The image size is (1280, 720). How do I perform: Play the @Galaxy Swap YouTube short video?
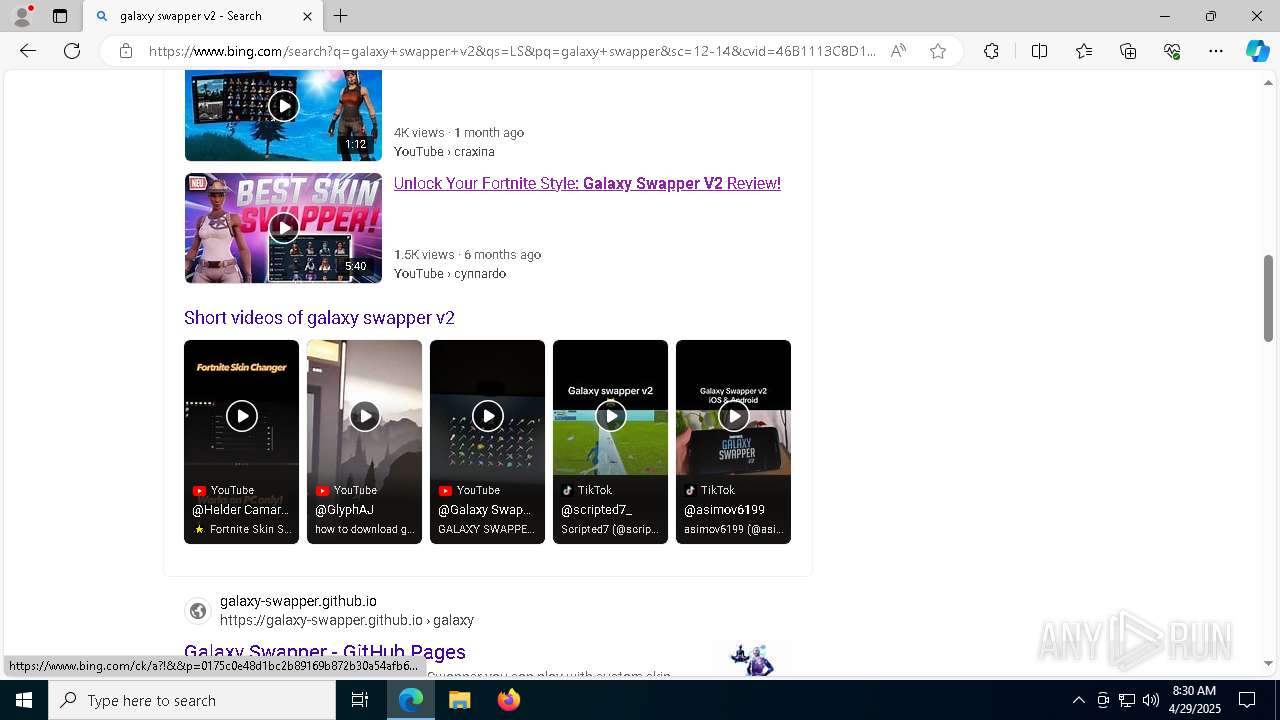(x=487, y=442)
